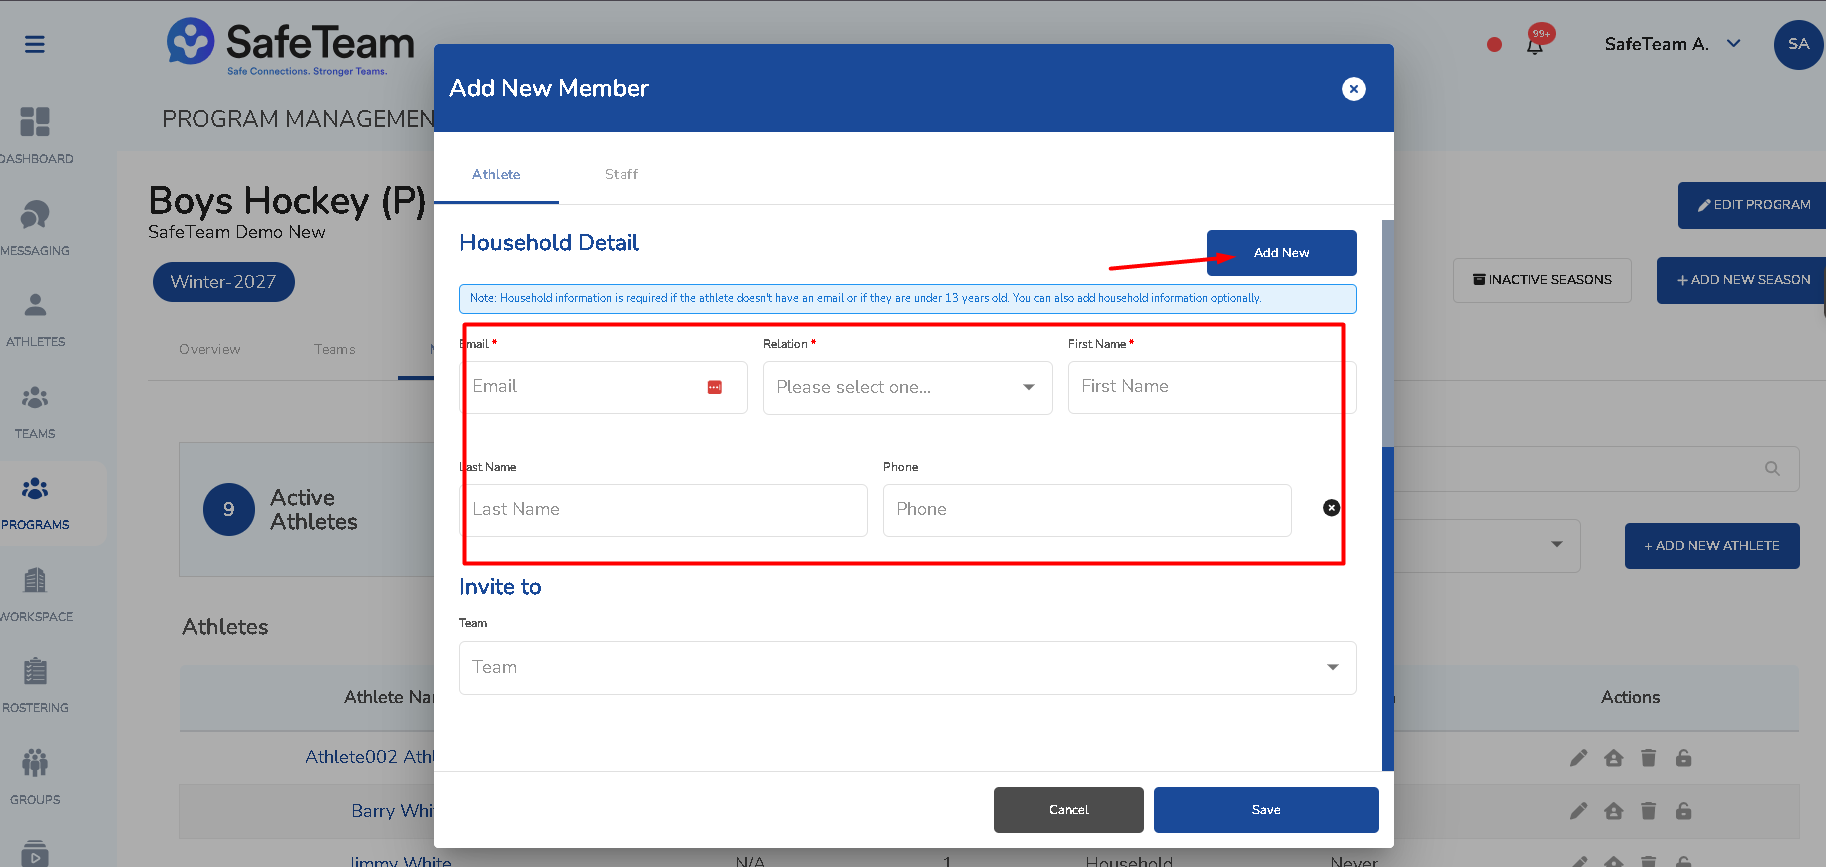Open household icon in the Athlete002 row

1613,758
